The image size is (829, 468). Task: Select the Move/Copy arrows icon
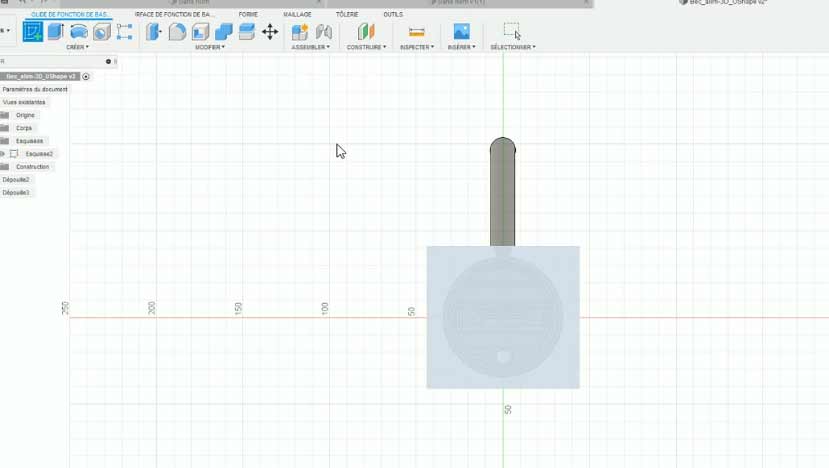pyautogui.click(x=270, y=32)
